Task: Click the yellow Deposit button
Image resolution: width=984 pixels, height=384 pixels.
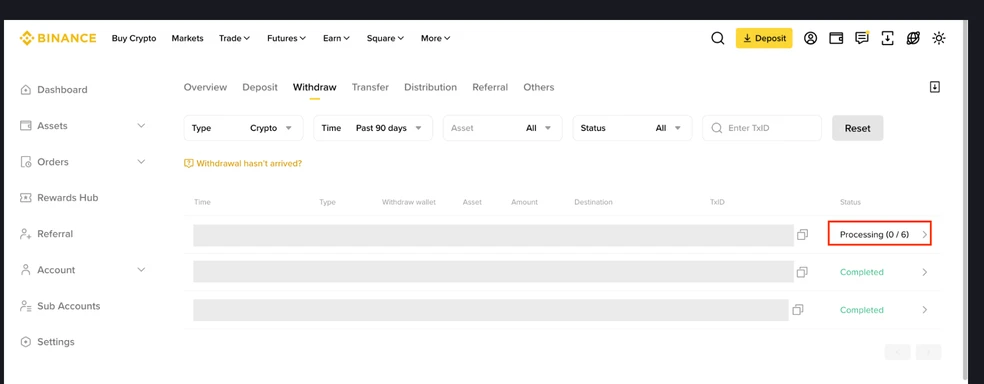Action: pyautogui.click(x=764, y=38)
